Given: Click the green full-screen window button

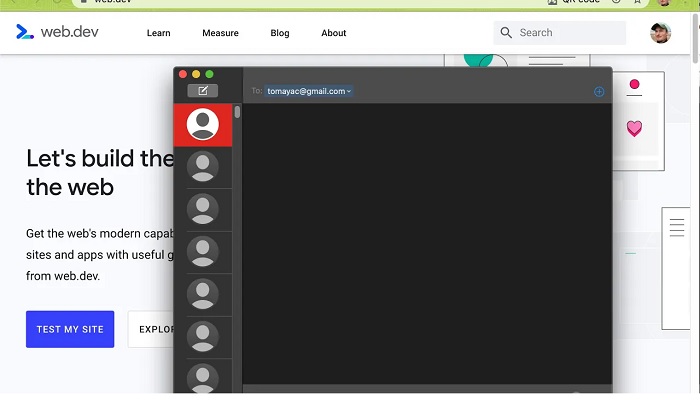Looking at the screenshot, I should pos(210,74).
